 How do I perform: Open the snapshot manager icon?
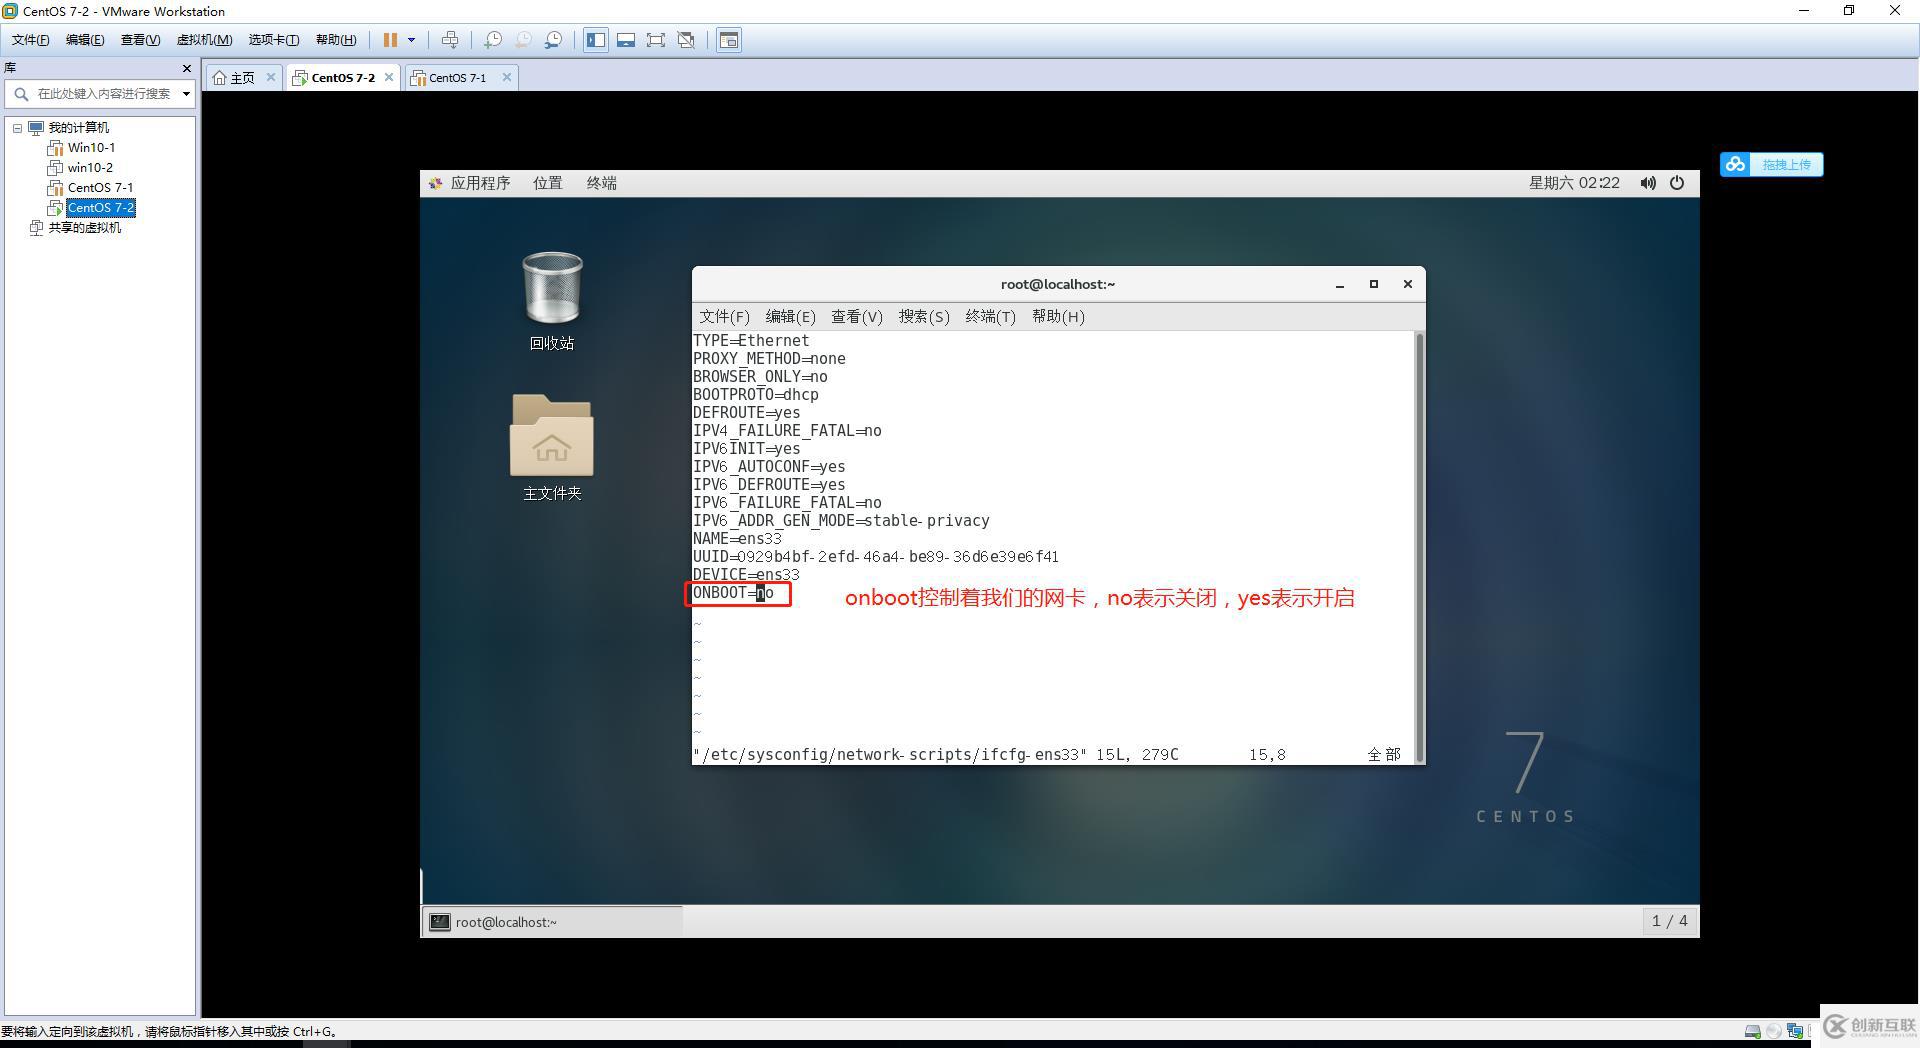pos(553,40)
